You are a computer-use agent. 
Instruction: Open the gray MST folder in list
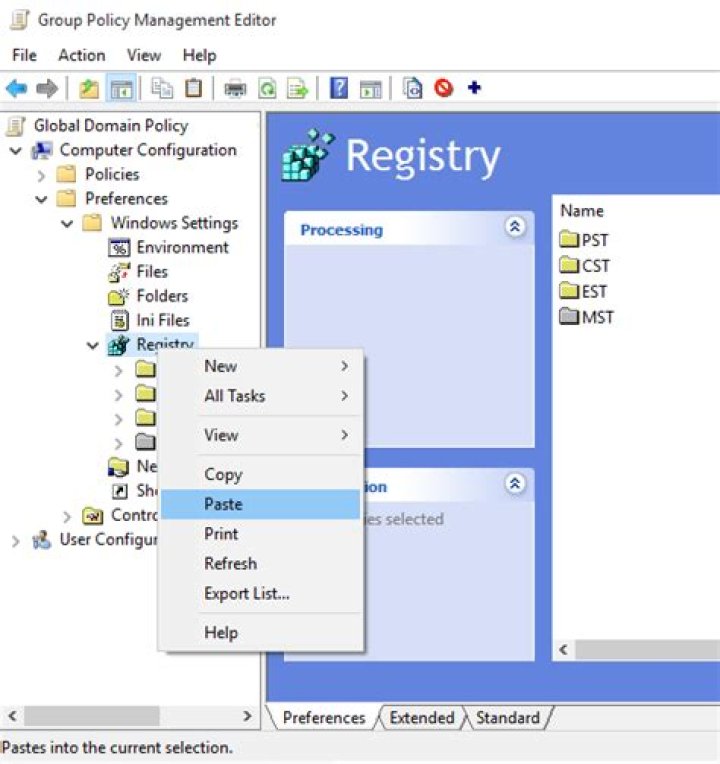click(587, 317)
